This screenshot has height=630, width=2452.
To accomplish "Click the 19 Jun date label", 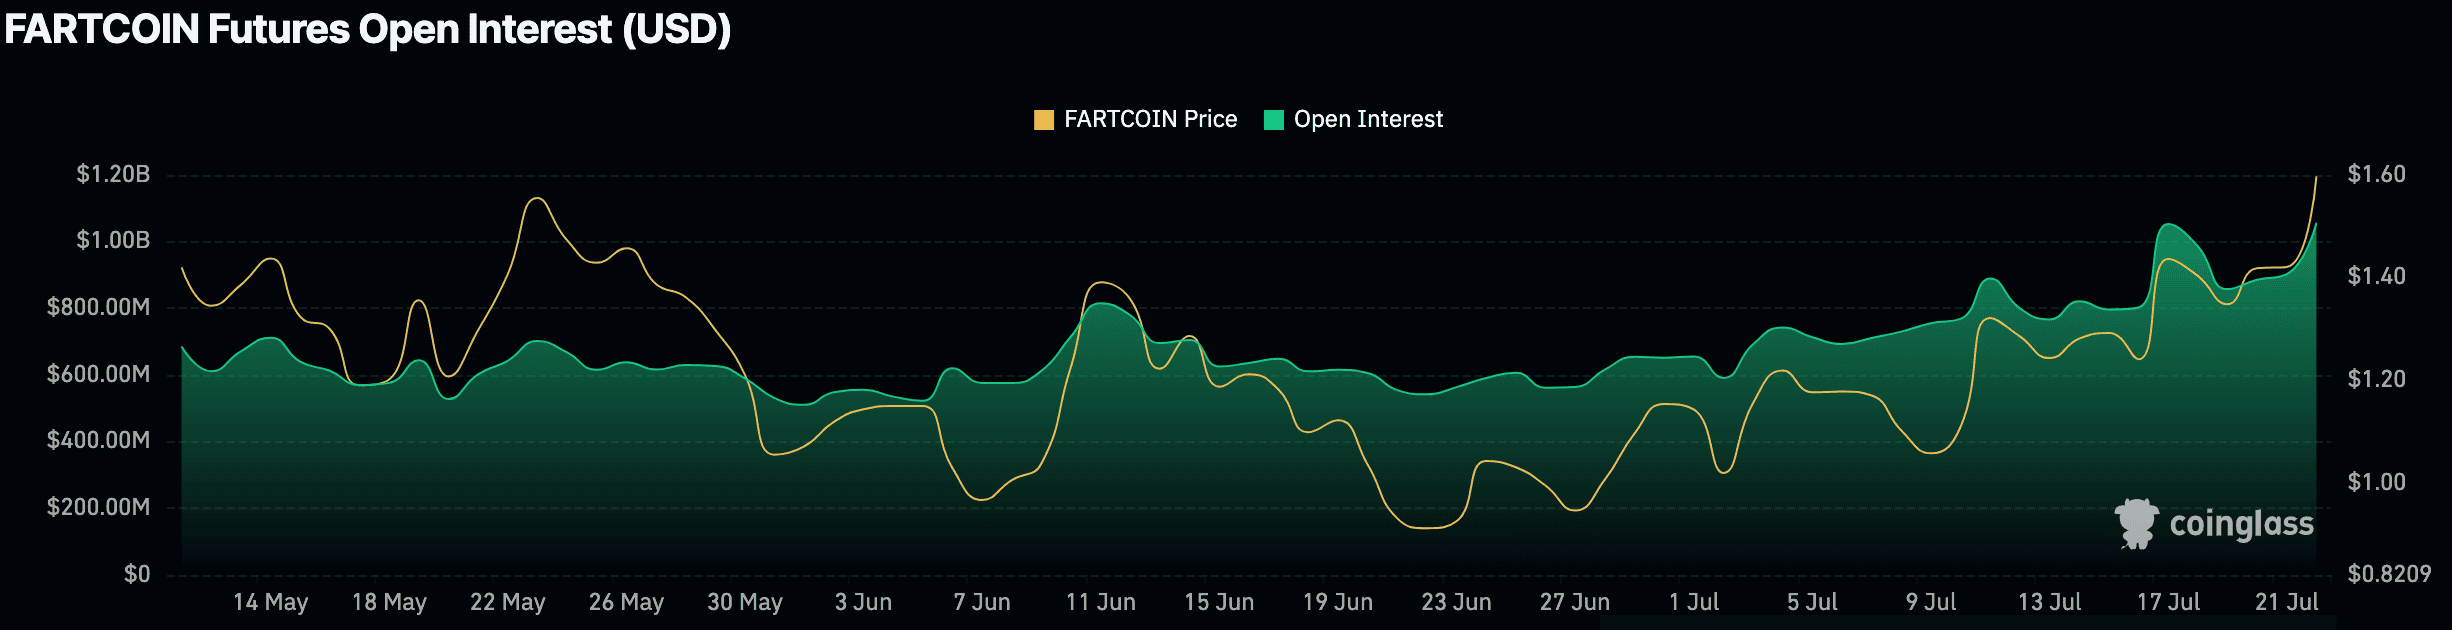I will (x=1338, y=602).
